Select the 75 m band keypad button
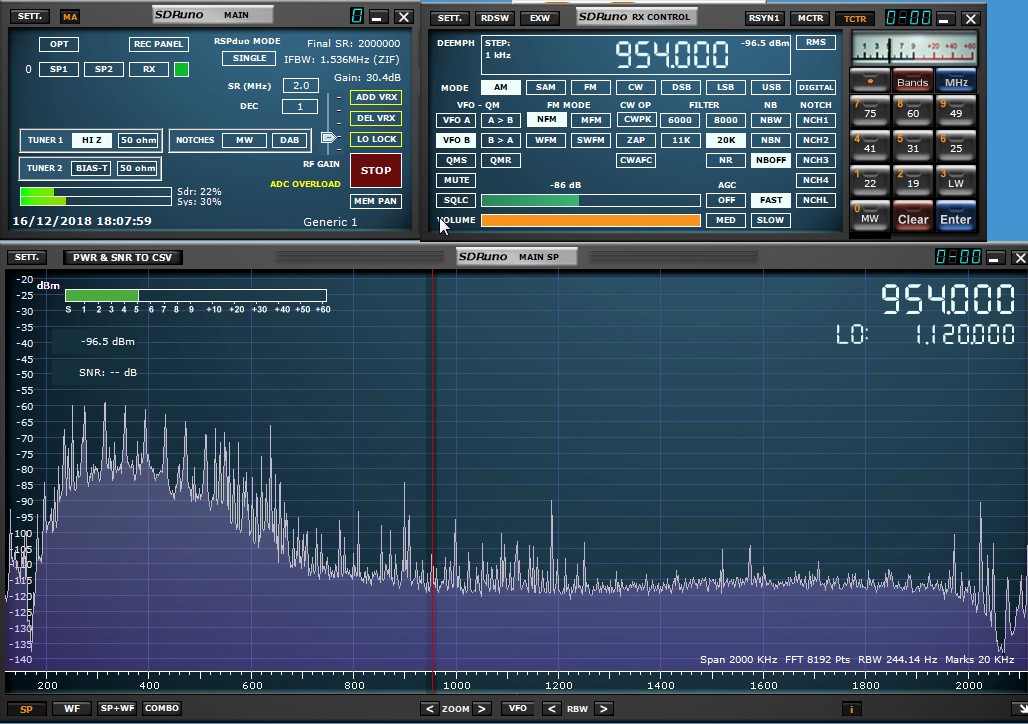The width and height of the screenshot is (1028, 724). 870,111
